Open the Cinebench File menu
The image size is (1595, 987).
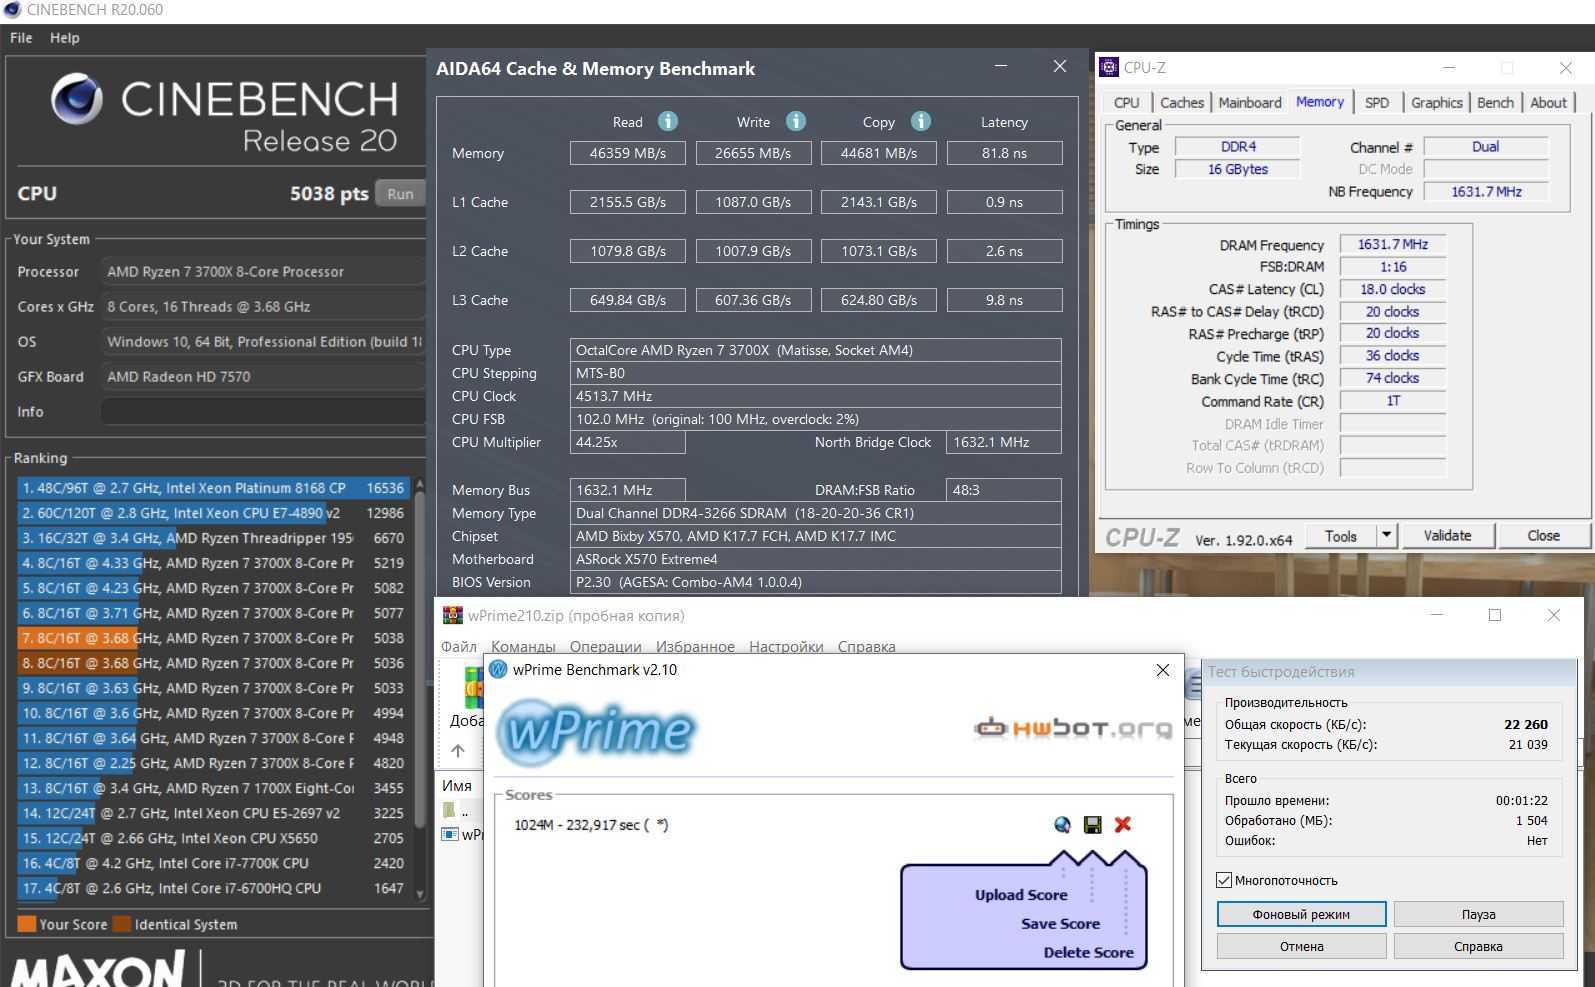pos(21,38)
